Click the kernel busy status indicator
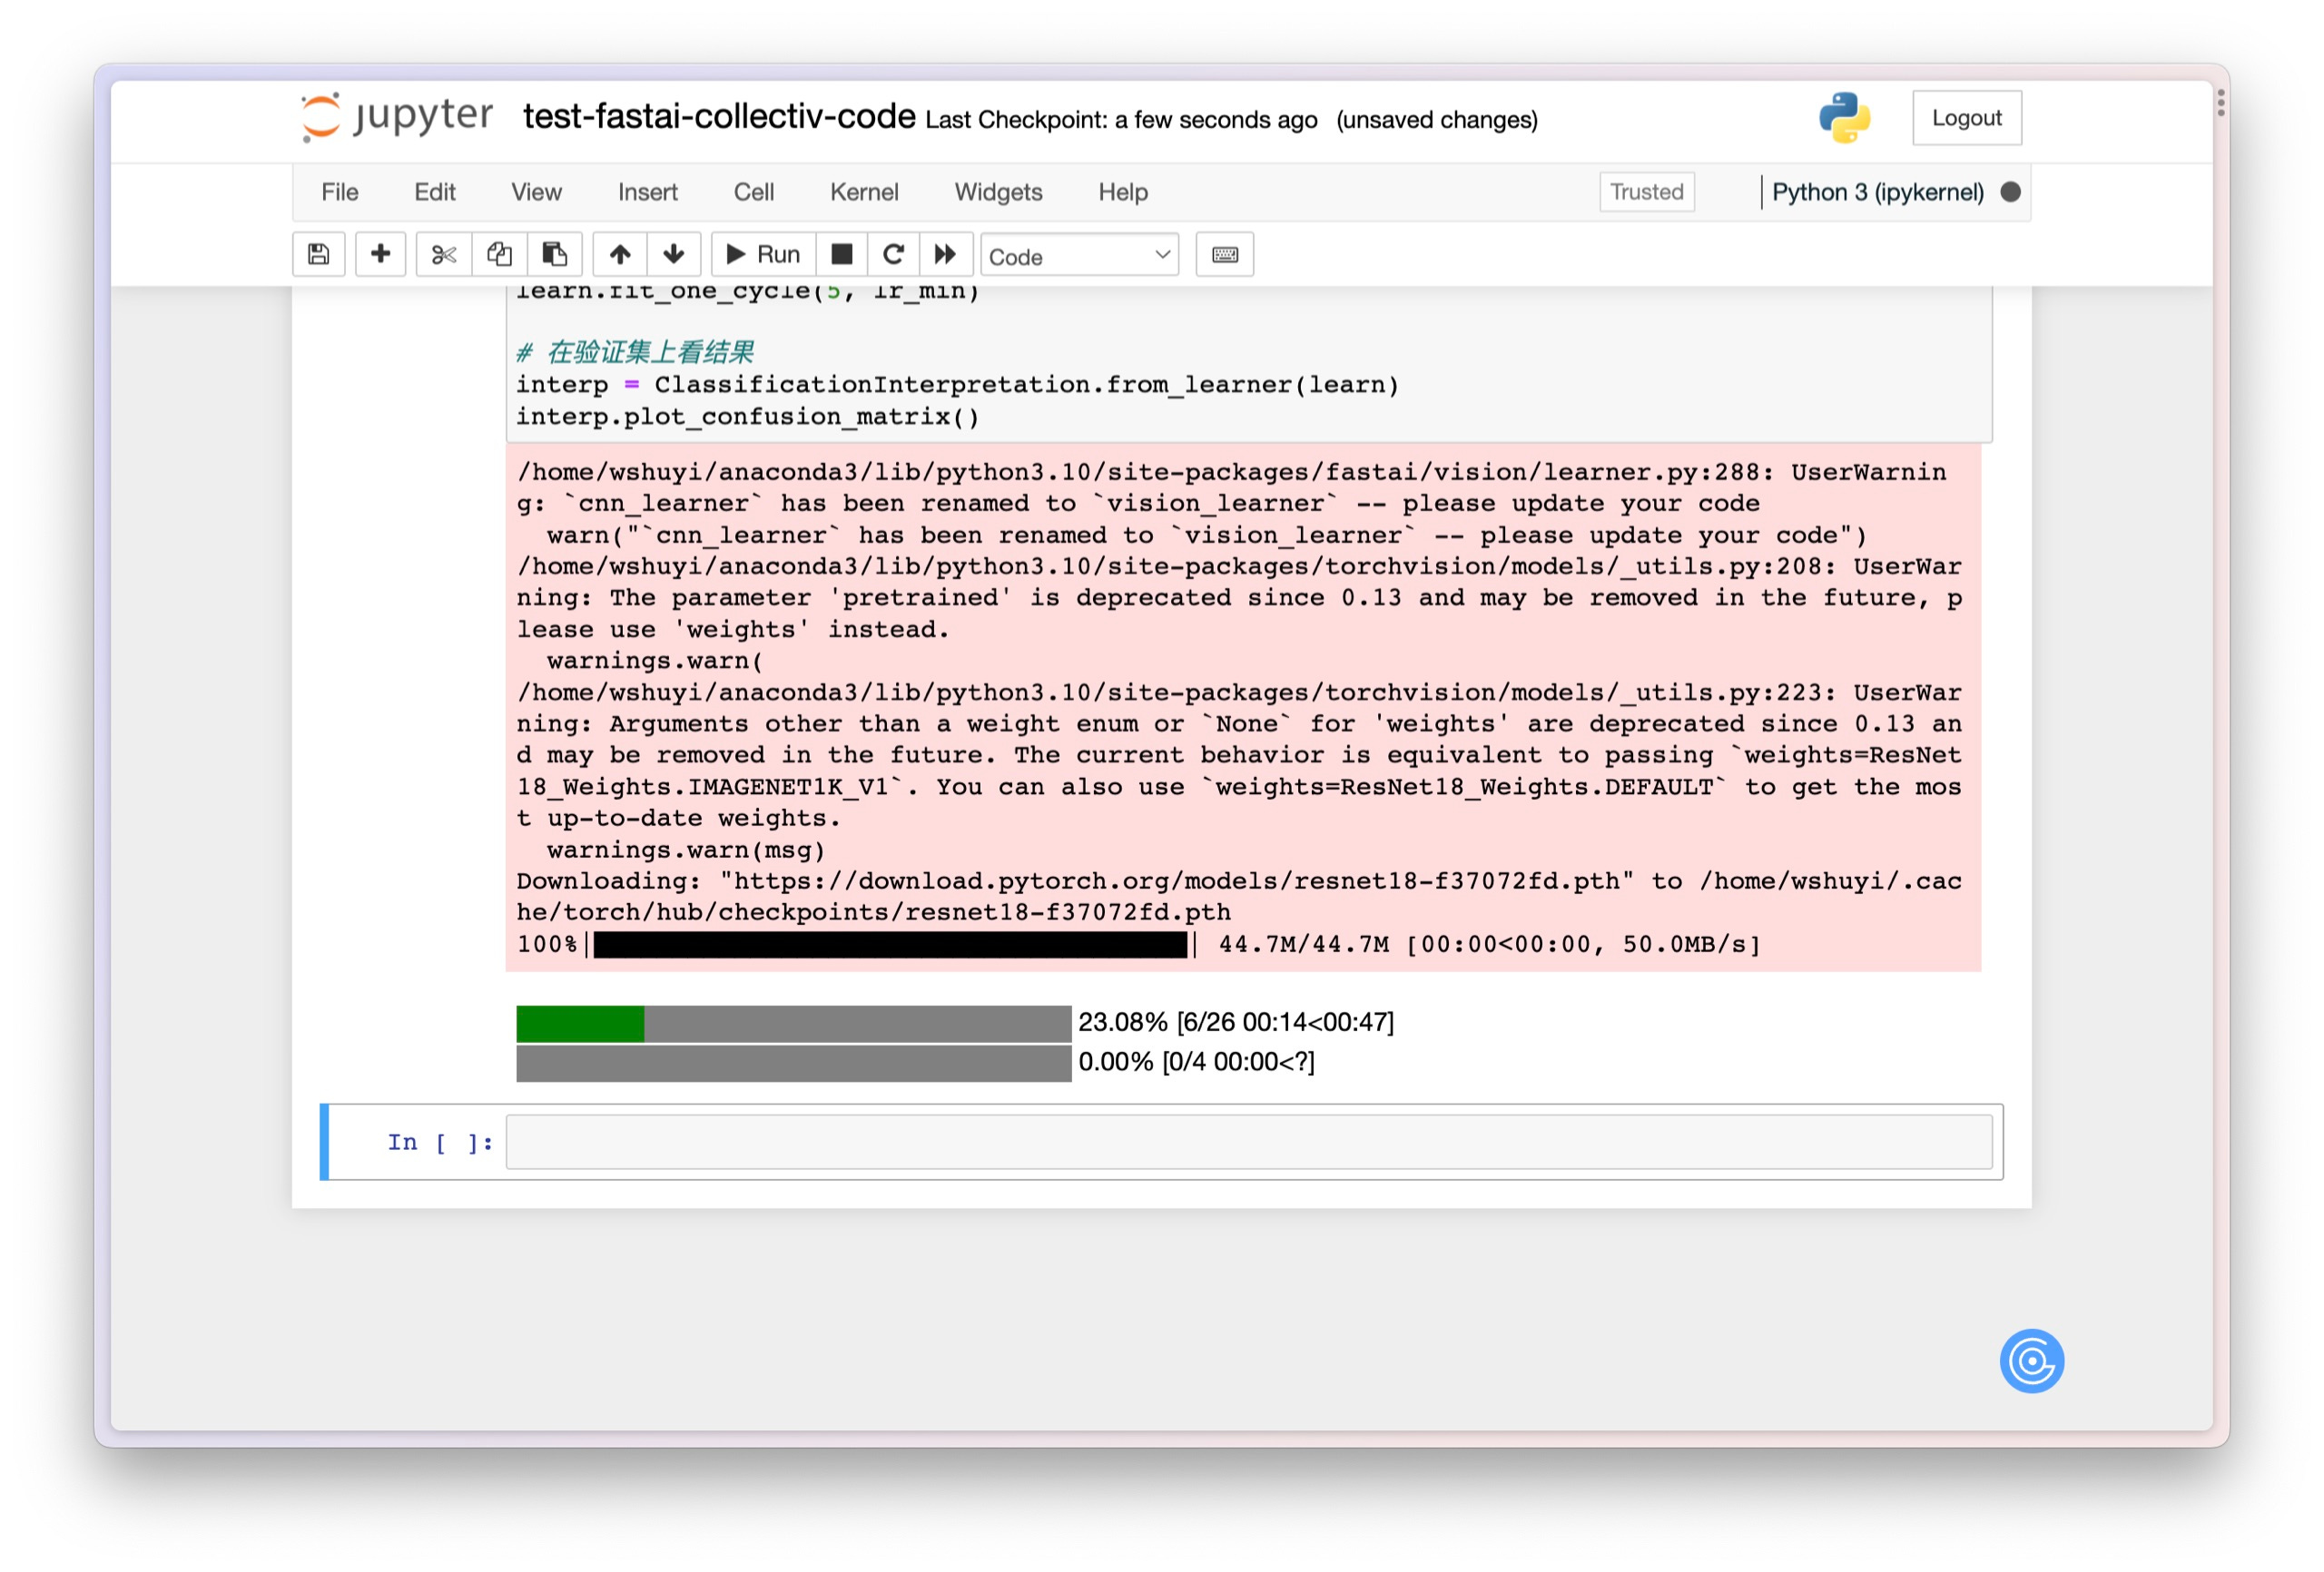This screenshot has height=1572, width=2324. [x=2010, y=192]
